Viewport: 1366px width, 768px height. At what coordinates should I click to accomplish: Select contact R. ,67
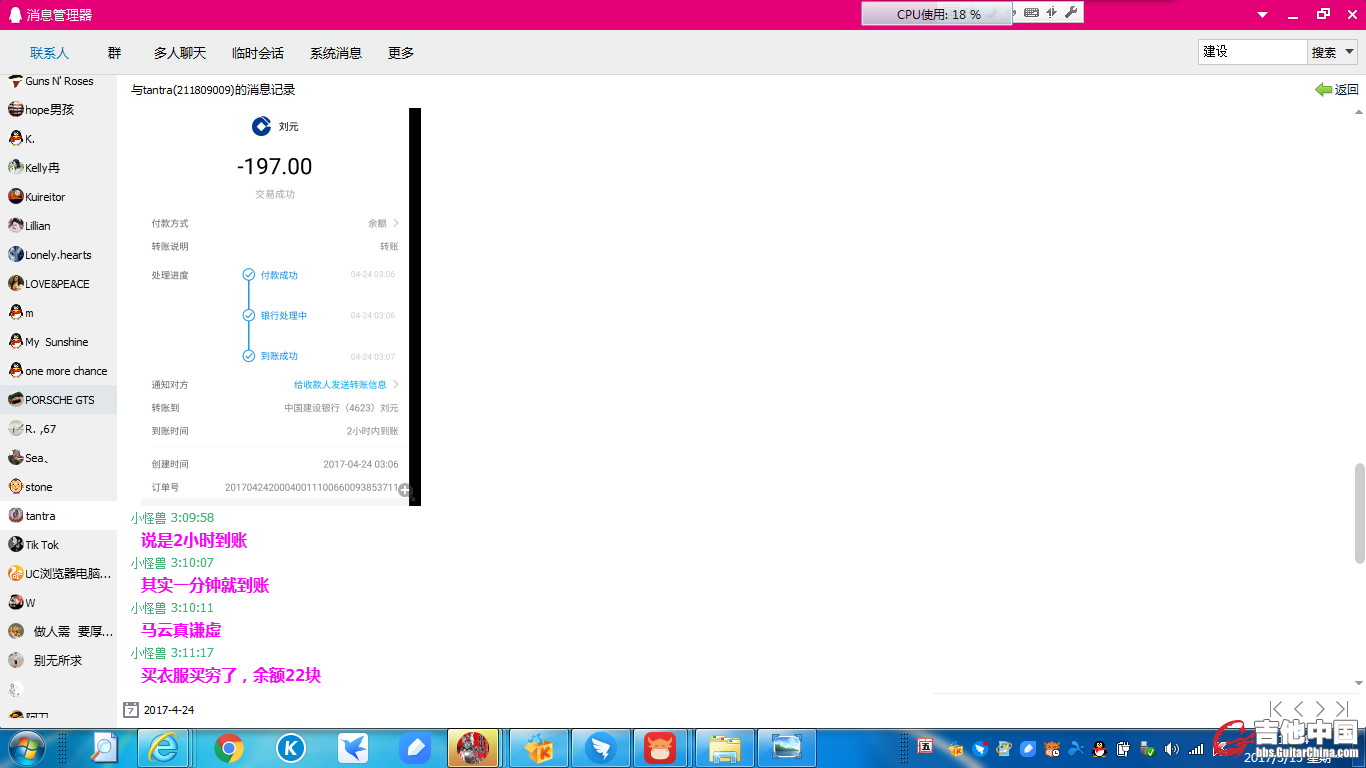pos(58,429)
